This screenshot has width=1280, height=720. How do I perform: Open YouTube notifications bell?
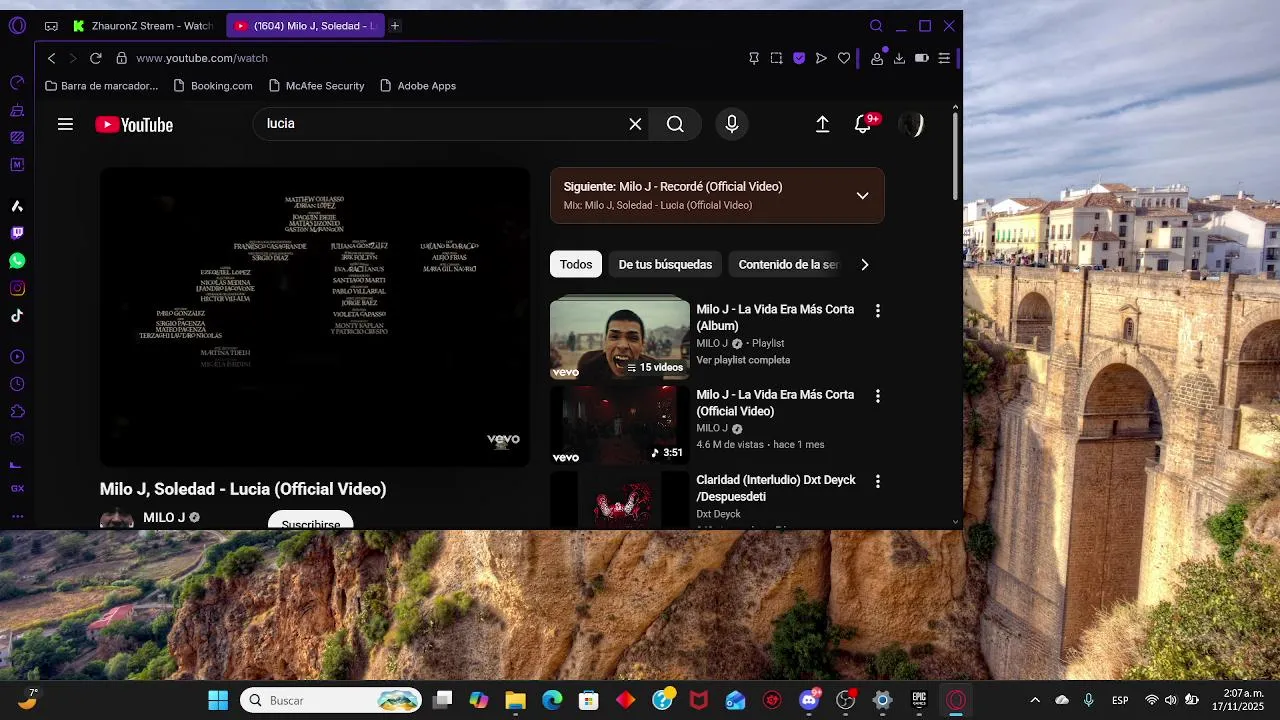click(x=863, y=124)
